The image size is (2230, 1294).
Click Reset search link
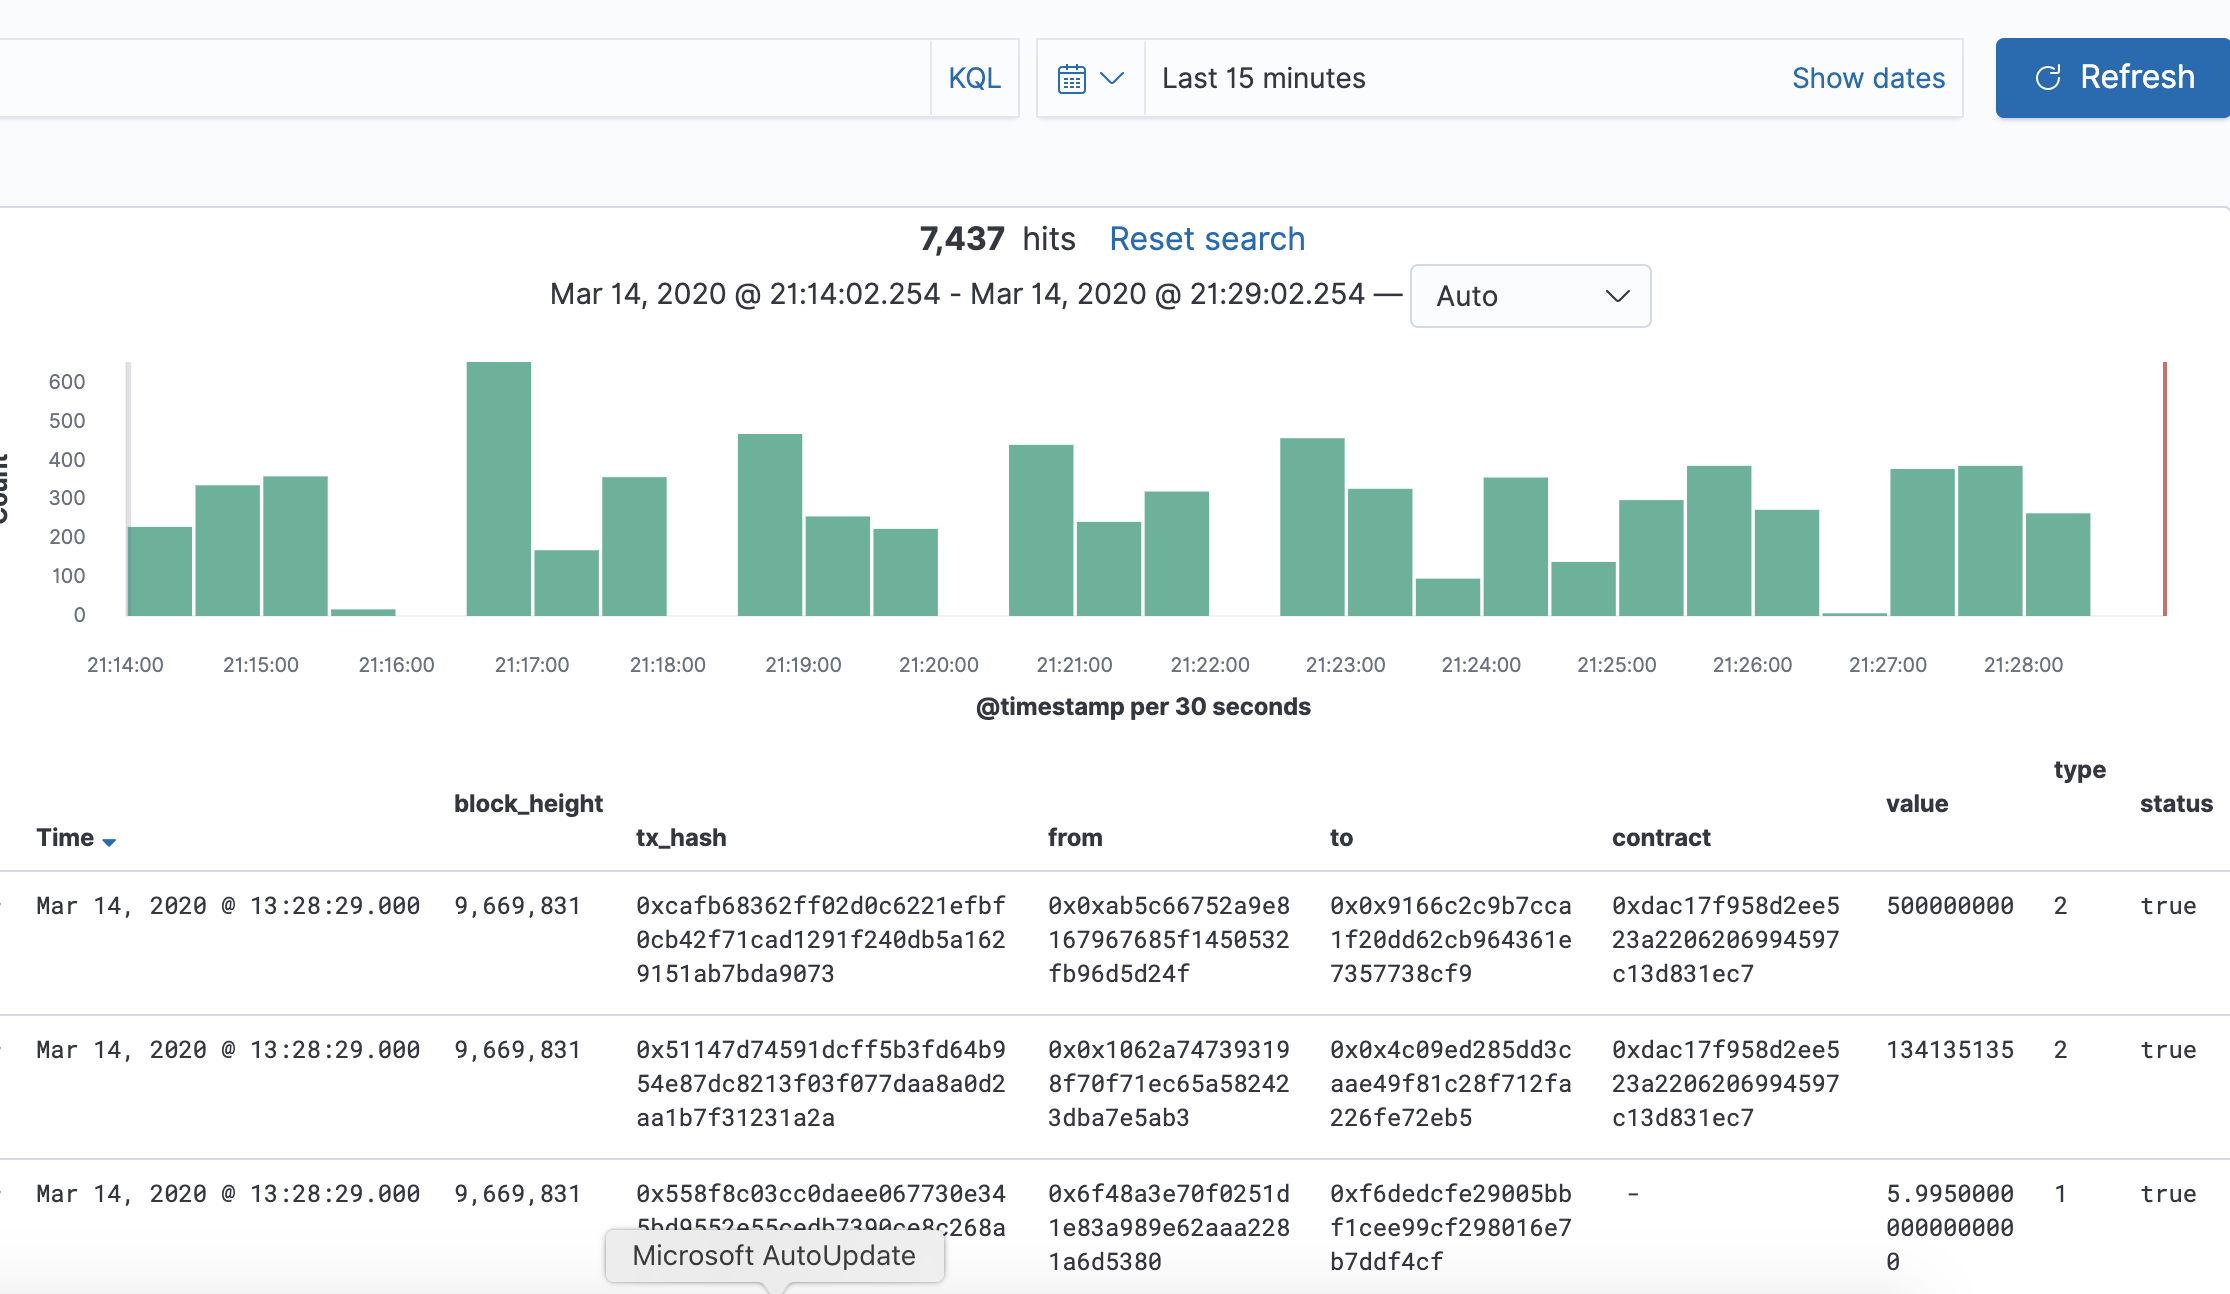click(1206, 239)
